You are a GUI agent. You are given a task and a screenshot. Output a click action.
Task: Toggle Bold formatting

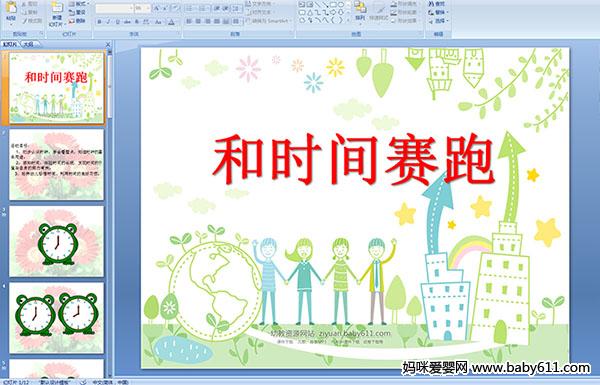pyautogui.click(x=99, y=22)
